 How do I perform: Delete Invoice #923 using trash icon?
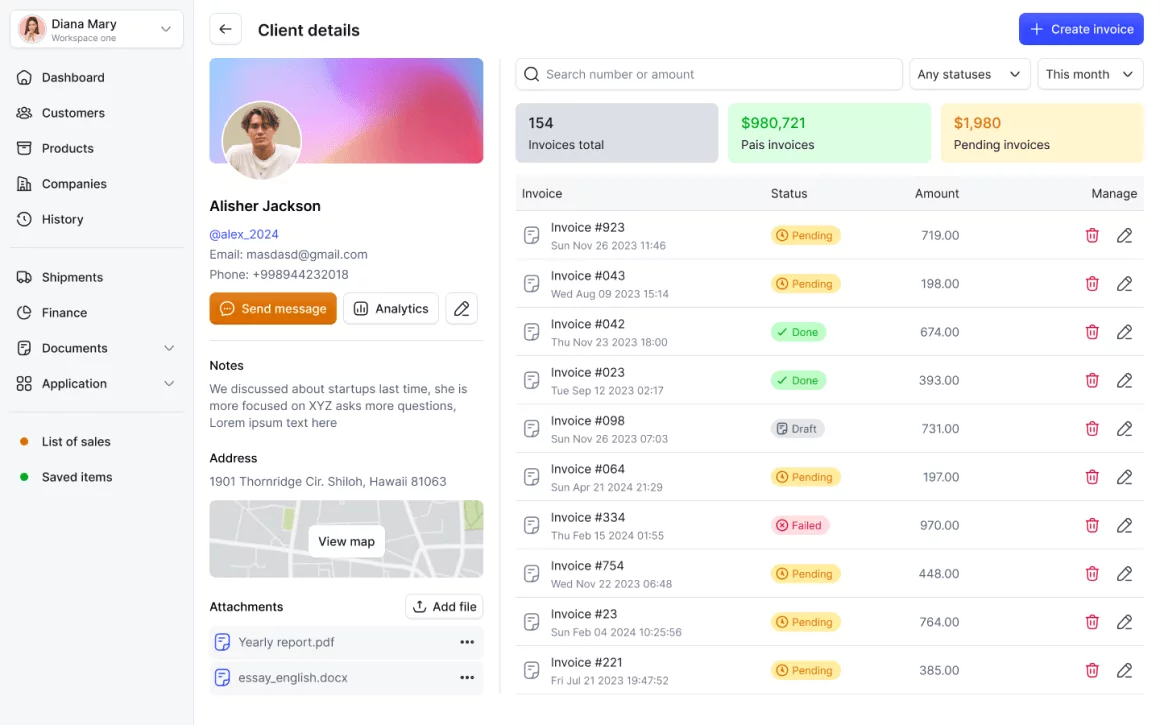pos(1092,235)
